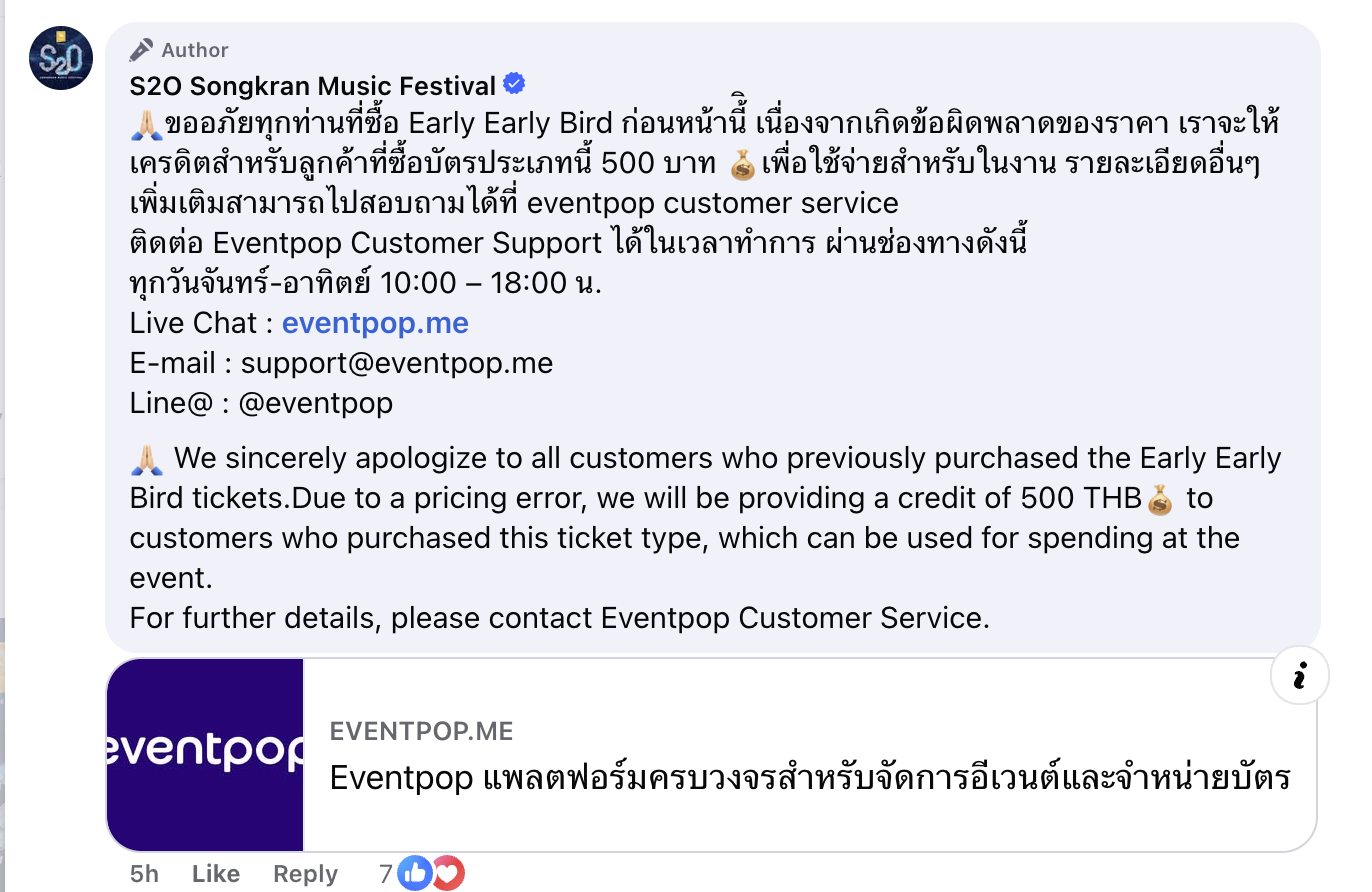Click the blue verified checkmark badge

(x=514, y=85)
